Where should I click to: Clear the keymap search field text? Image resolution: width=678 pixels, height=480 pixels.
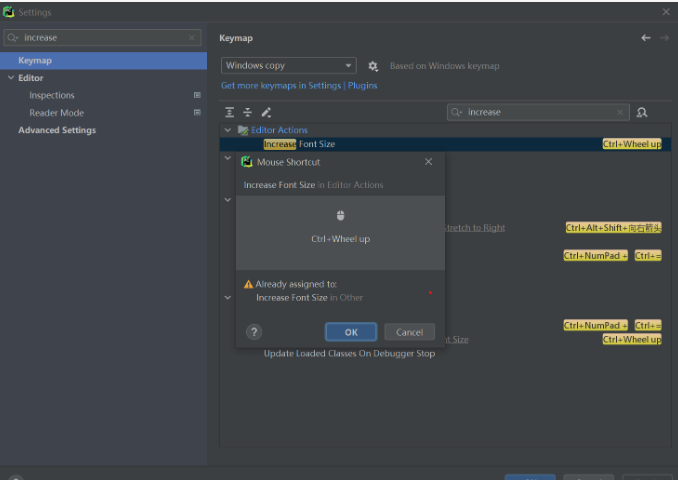pyautogui.click(x=620, y=112)
